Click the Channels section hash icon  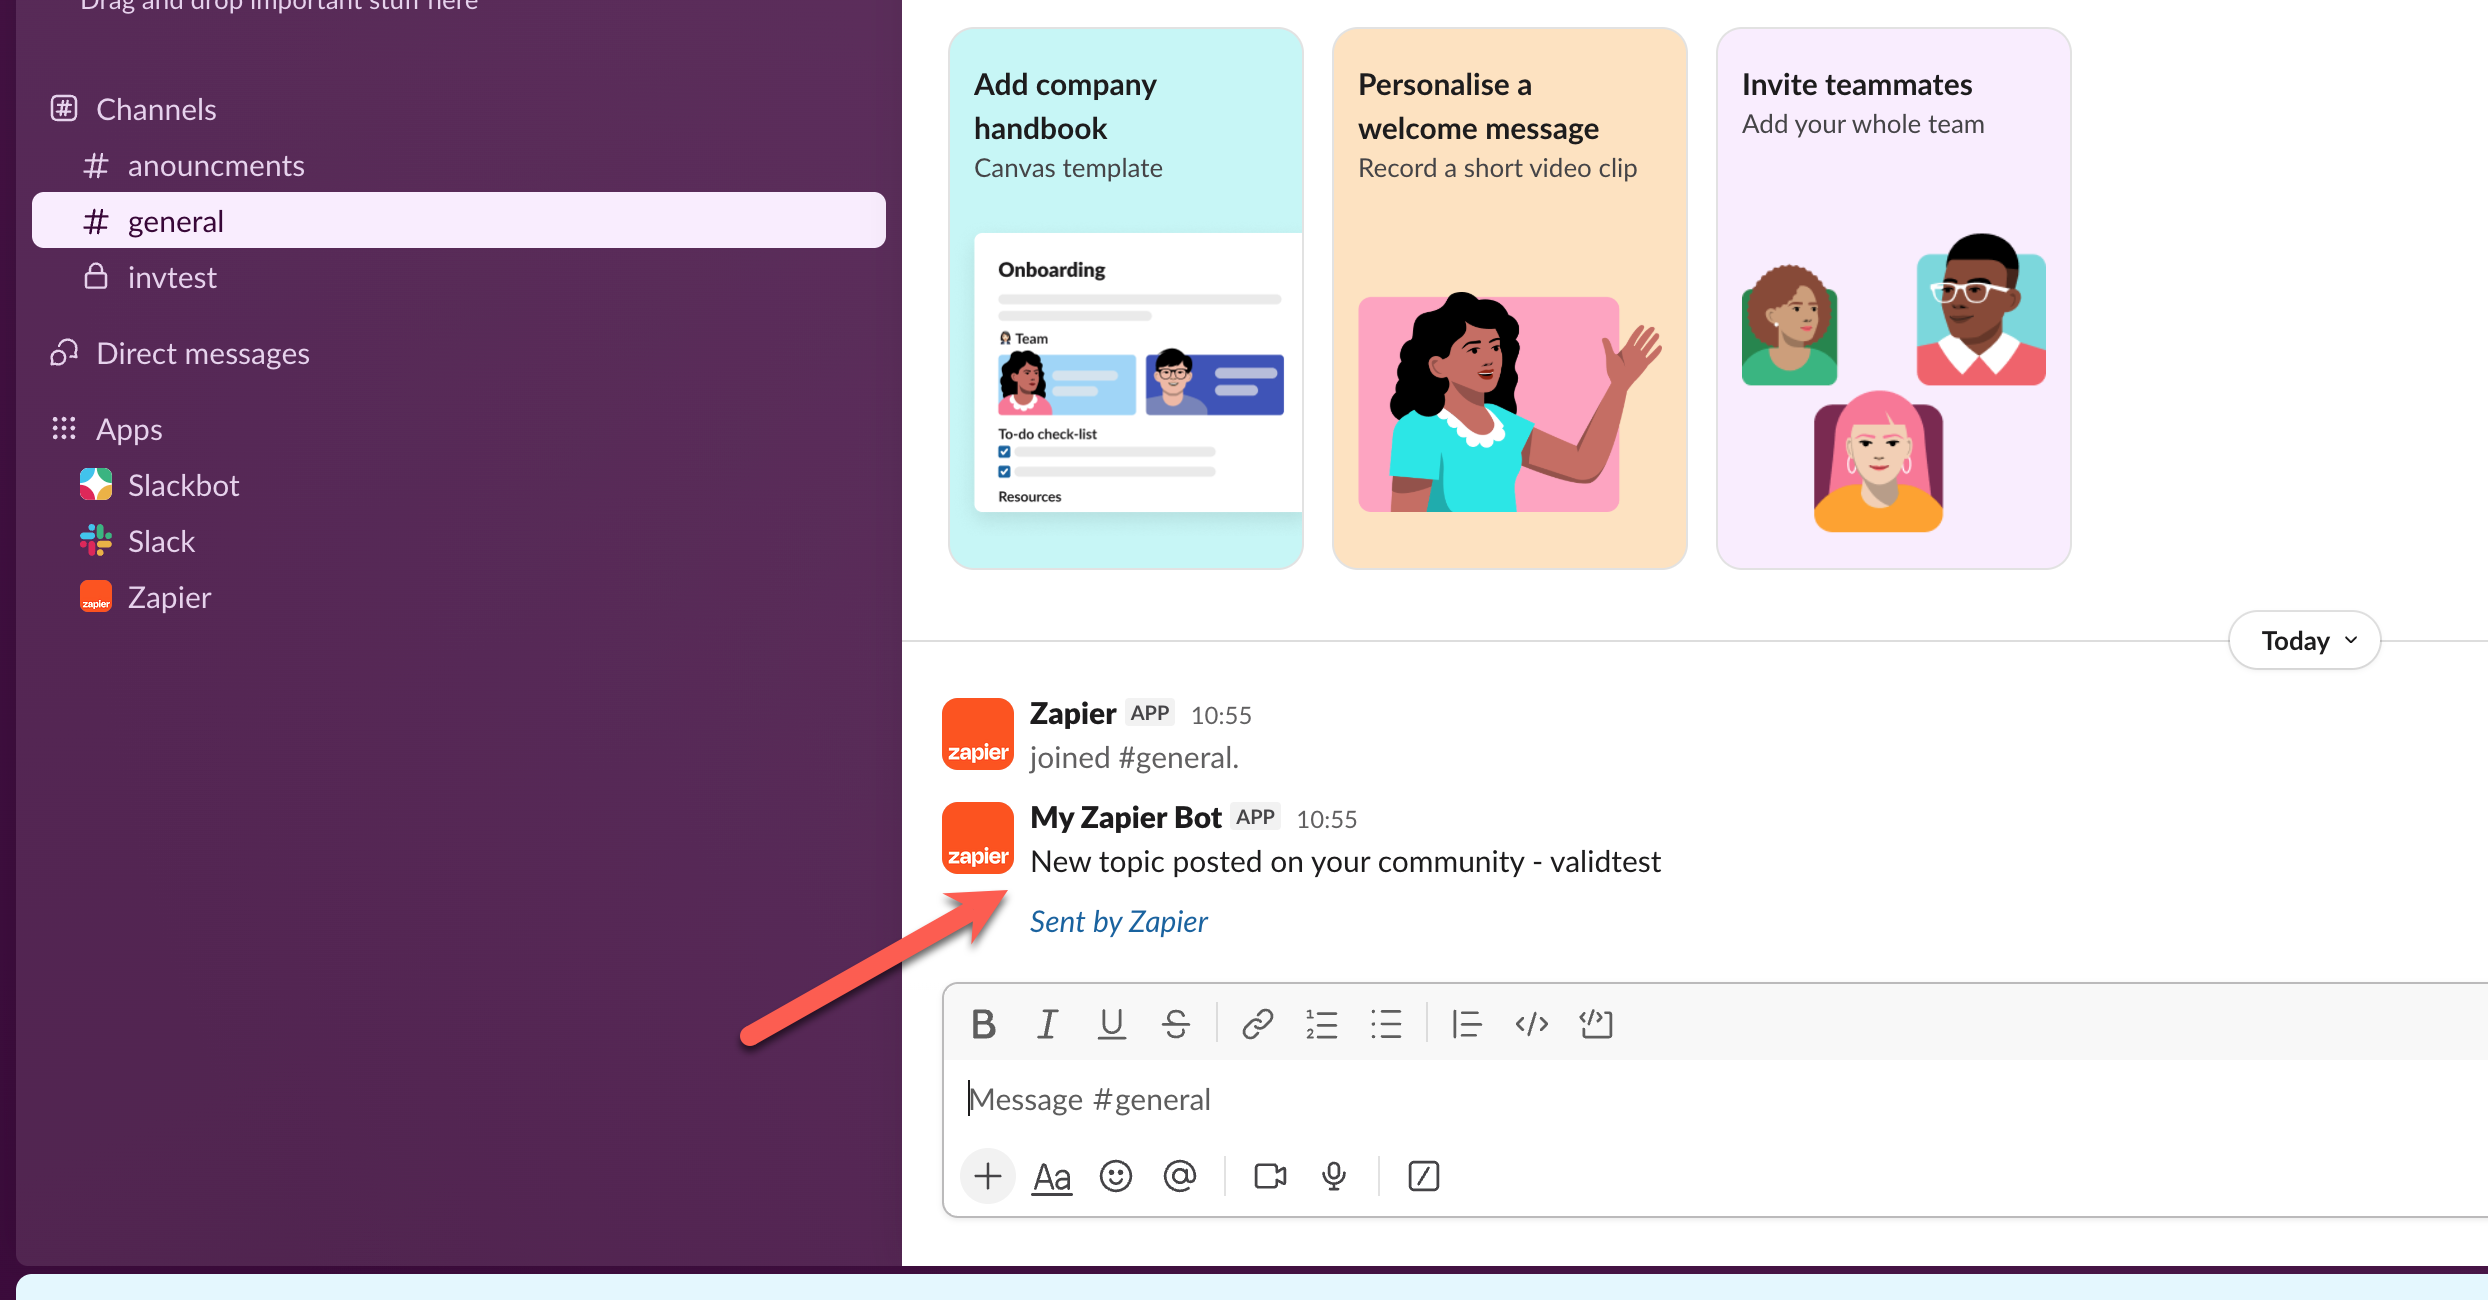click(x=64, y=108)
